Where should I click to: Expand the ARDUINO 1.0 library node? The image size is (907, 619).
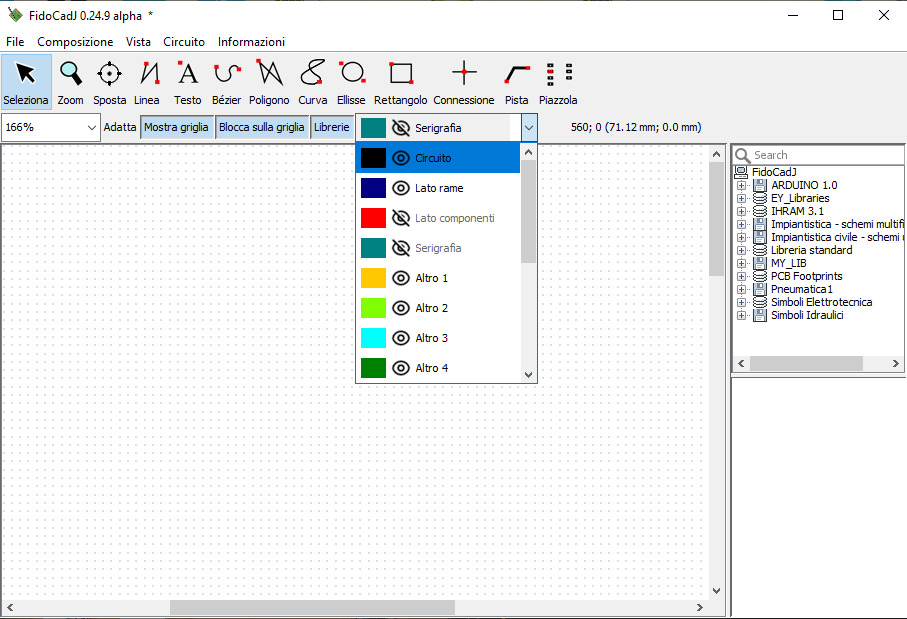(742, 185)
